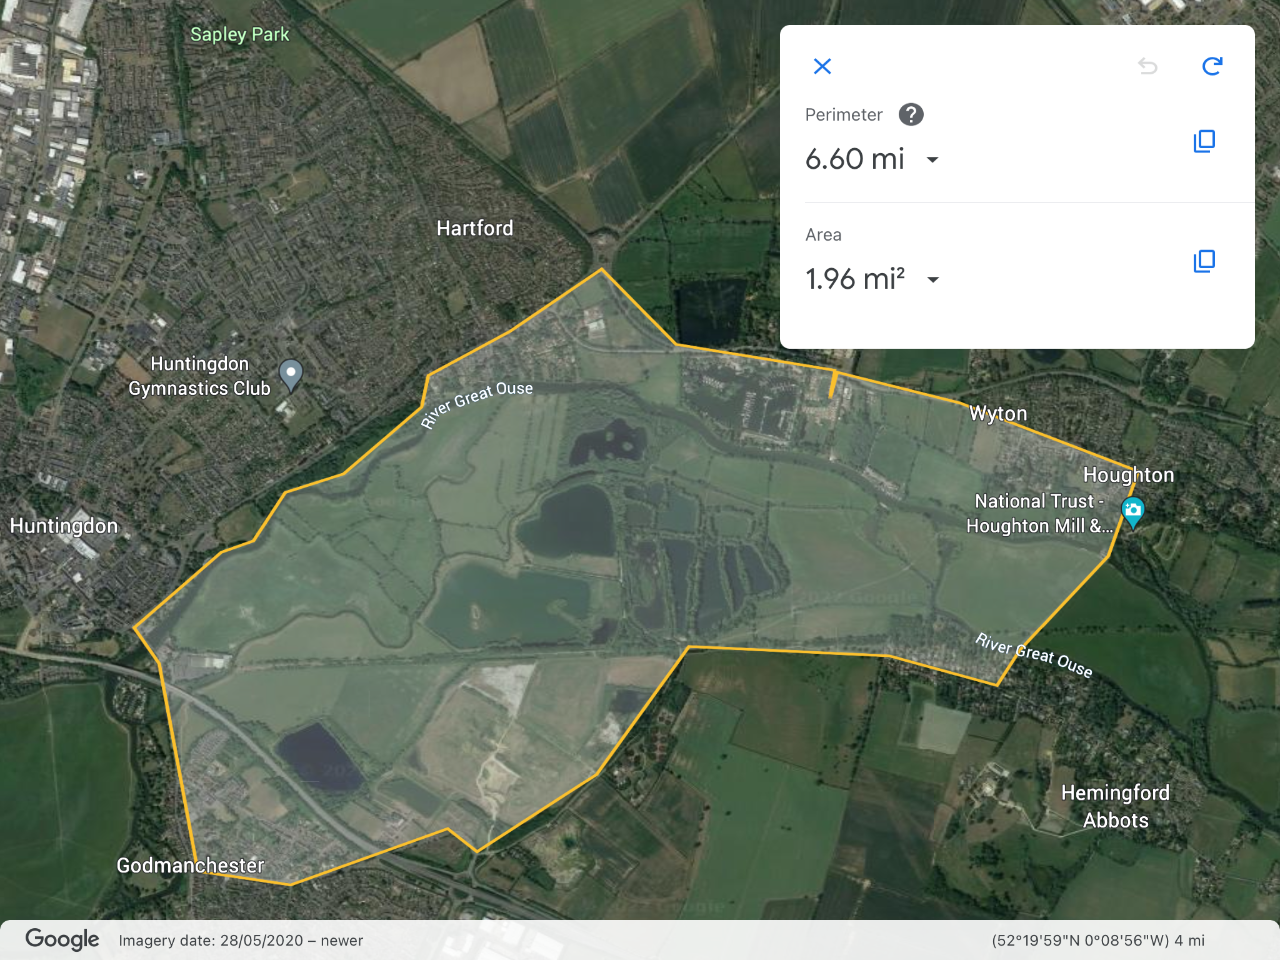Close the measurement panel with the X
This screenshot has width=1280, height=960.
pos(823,66)
